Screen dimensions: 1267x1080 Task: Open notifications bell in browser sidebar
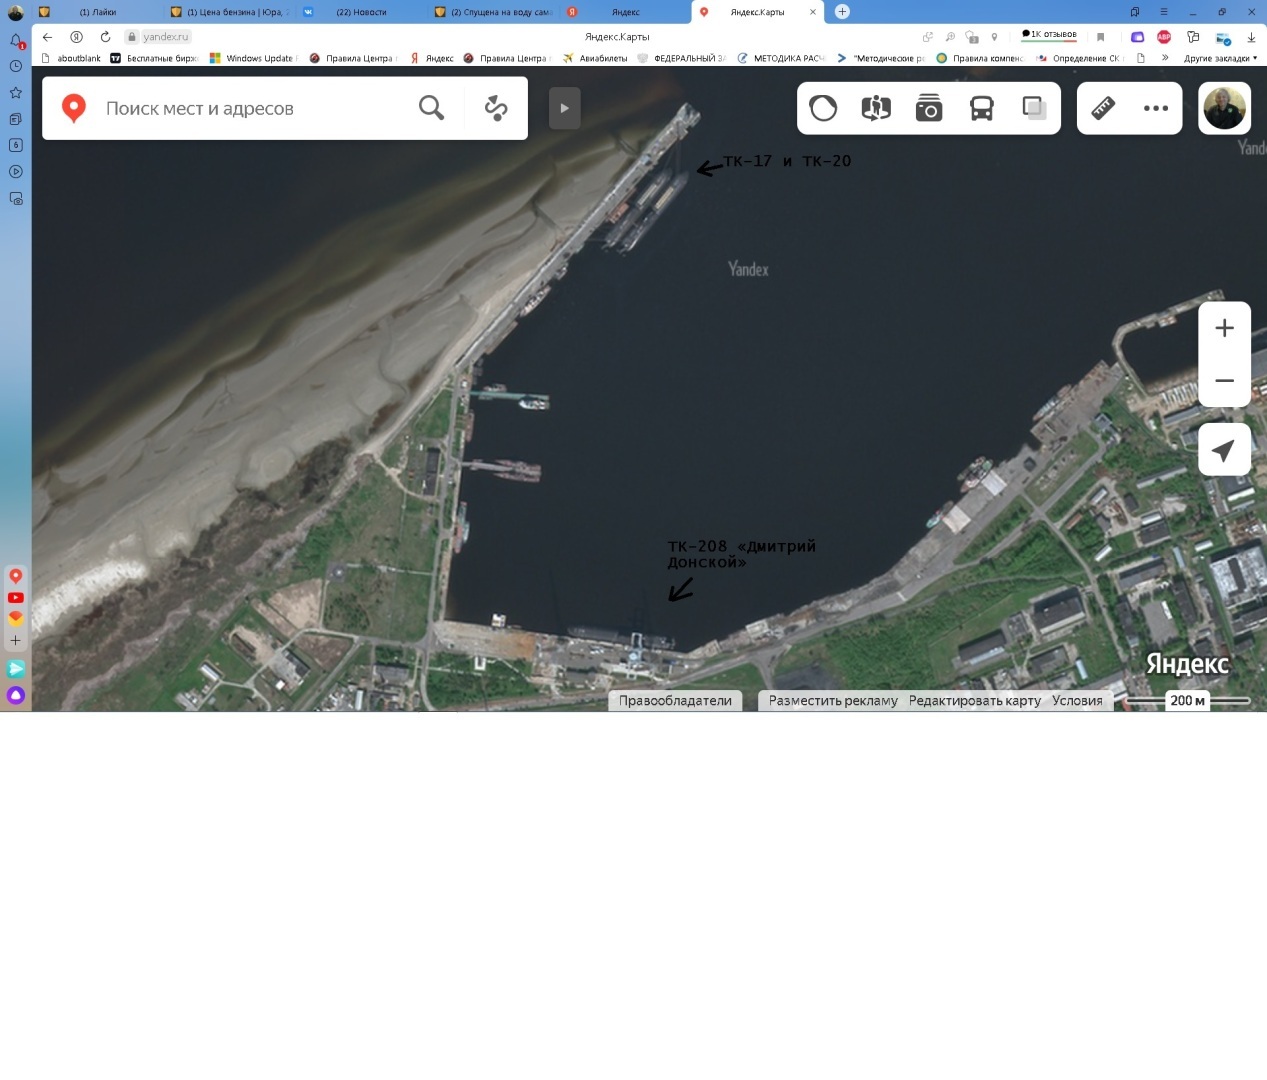[x=16, y=41]
